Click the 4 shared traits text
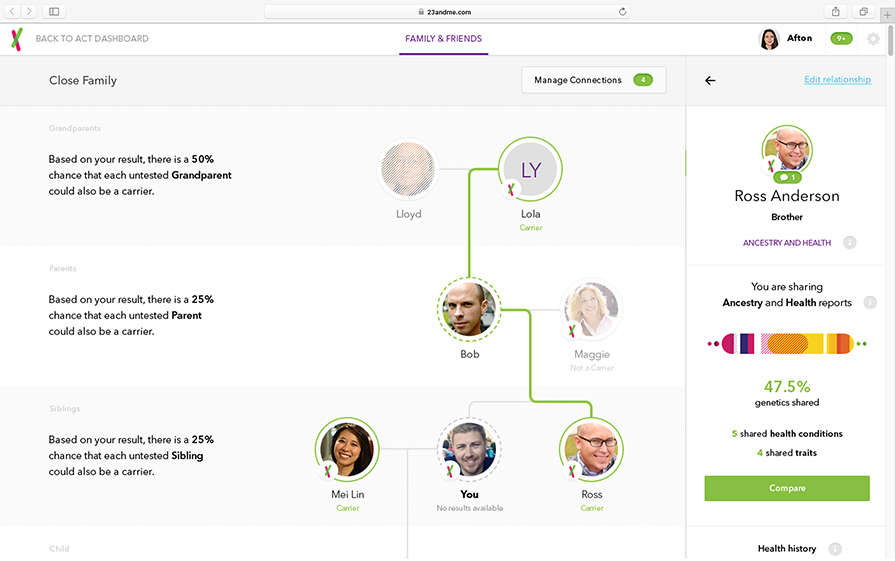The height and width of the screenshot is (561, 895). click(787, 453)
